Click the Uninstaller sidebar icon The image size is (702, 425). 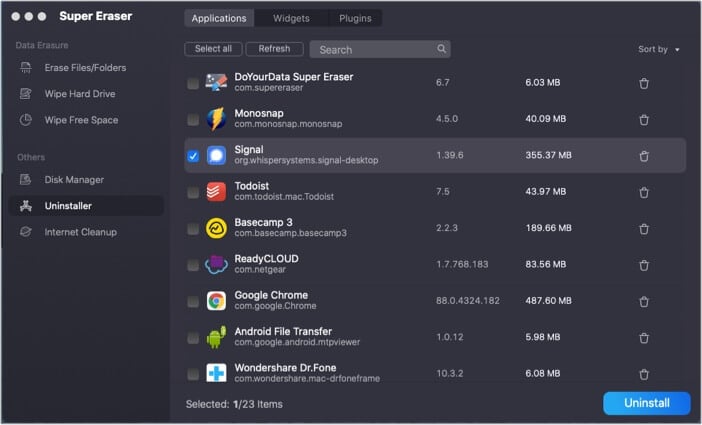pos(26,206)
